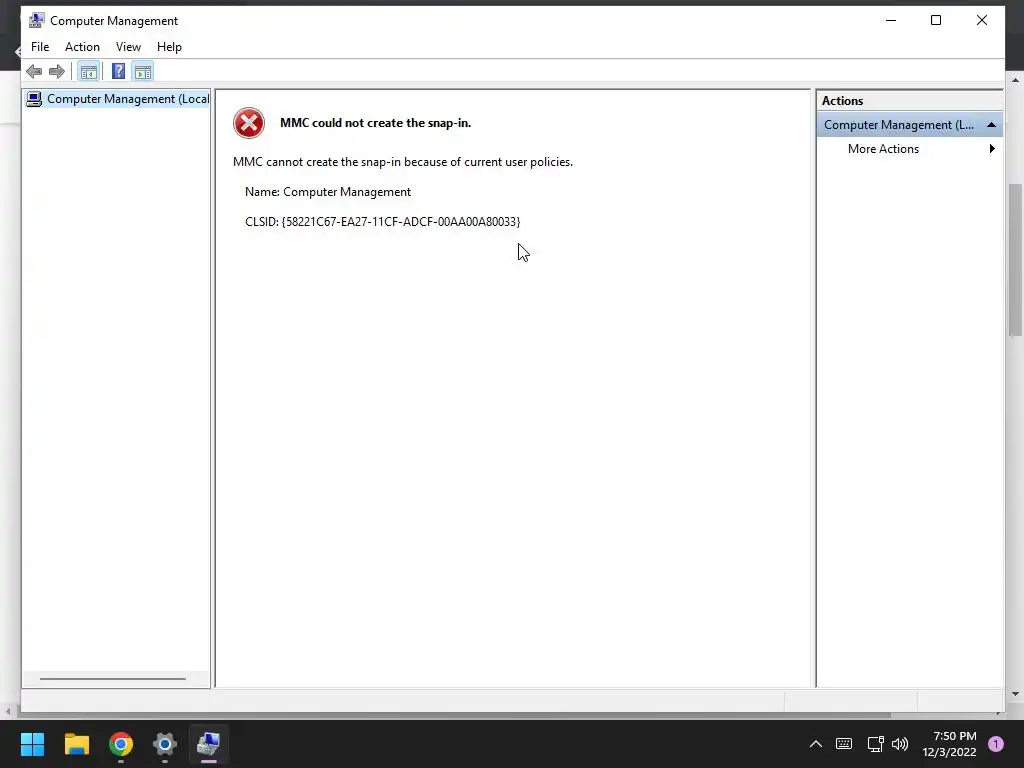Click the red error X icon
Image resolution: width=1024 pixels, height=768 pixels.
coord(249,123)
